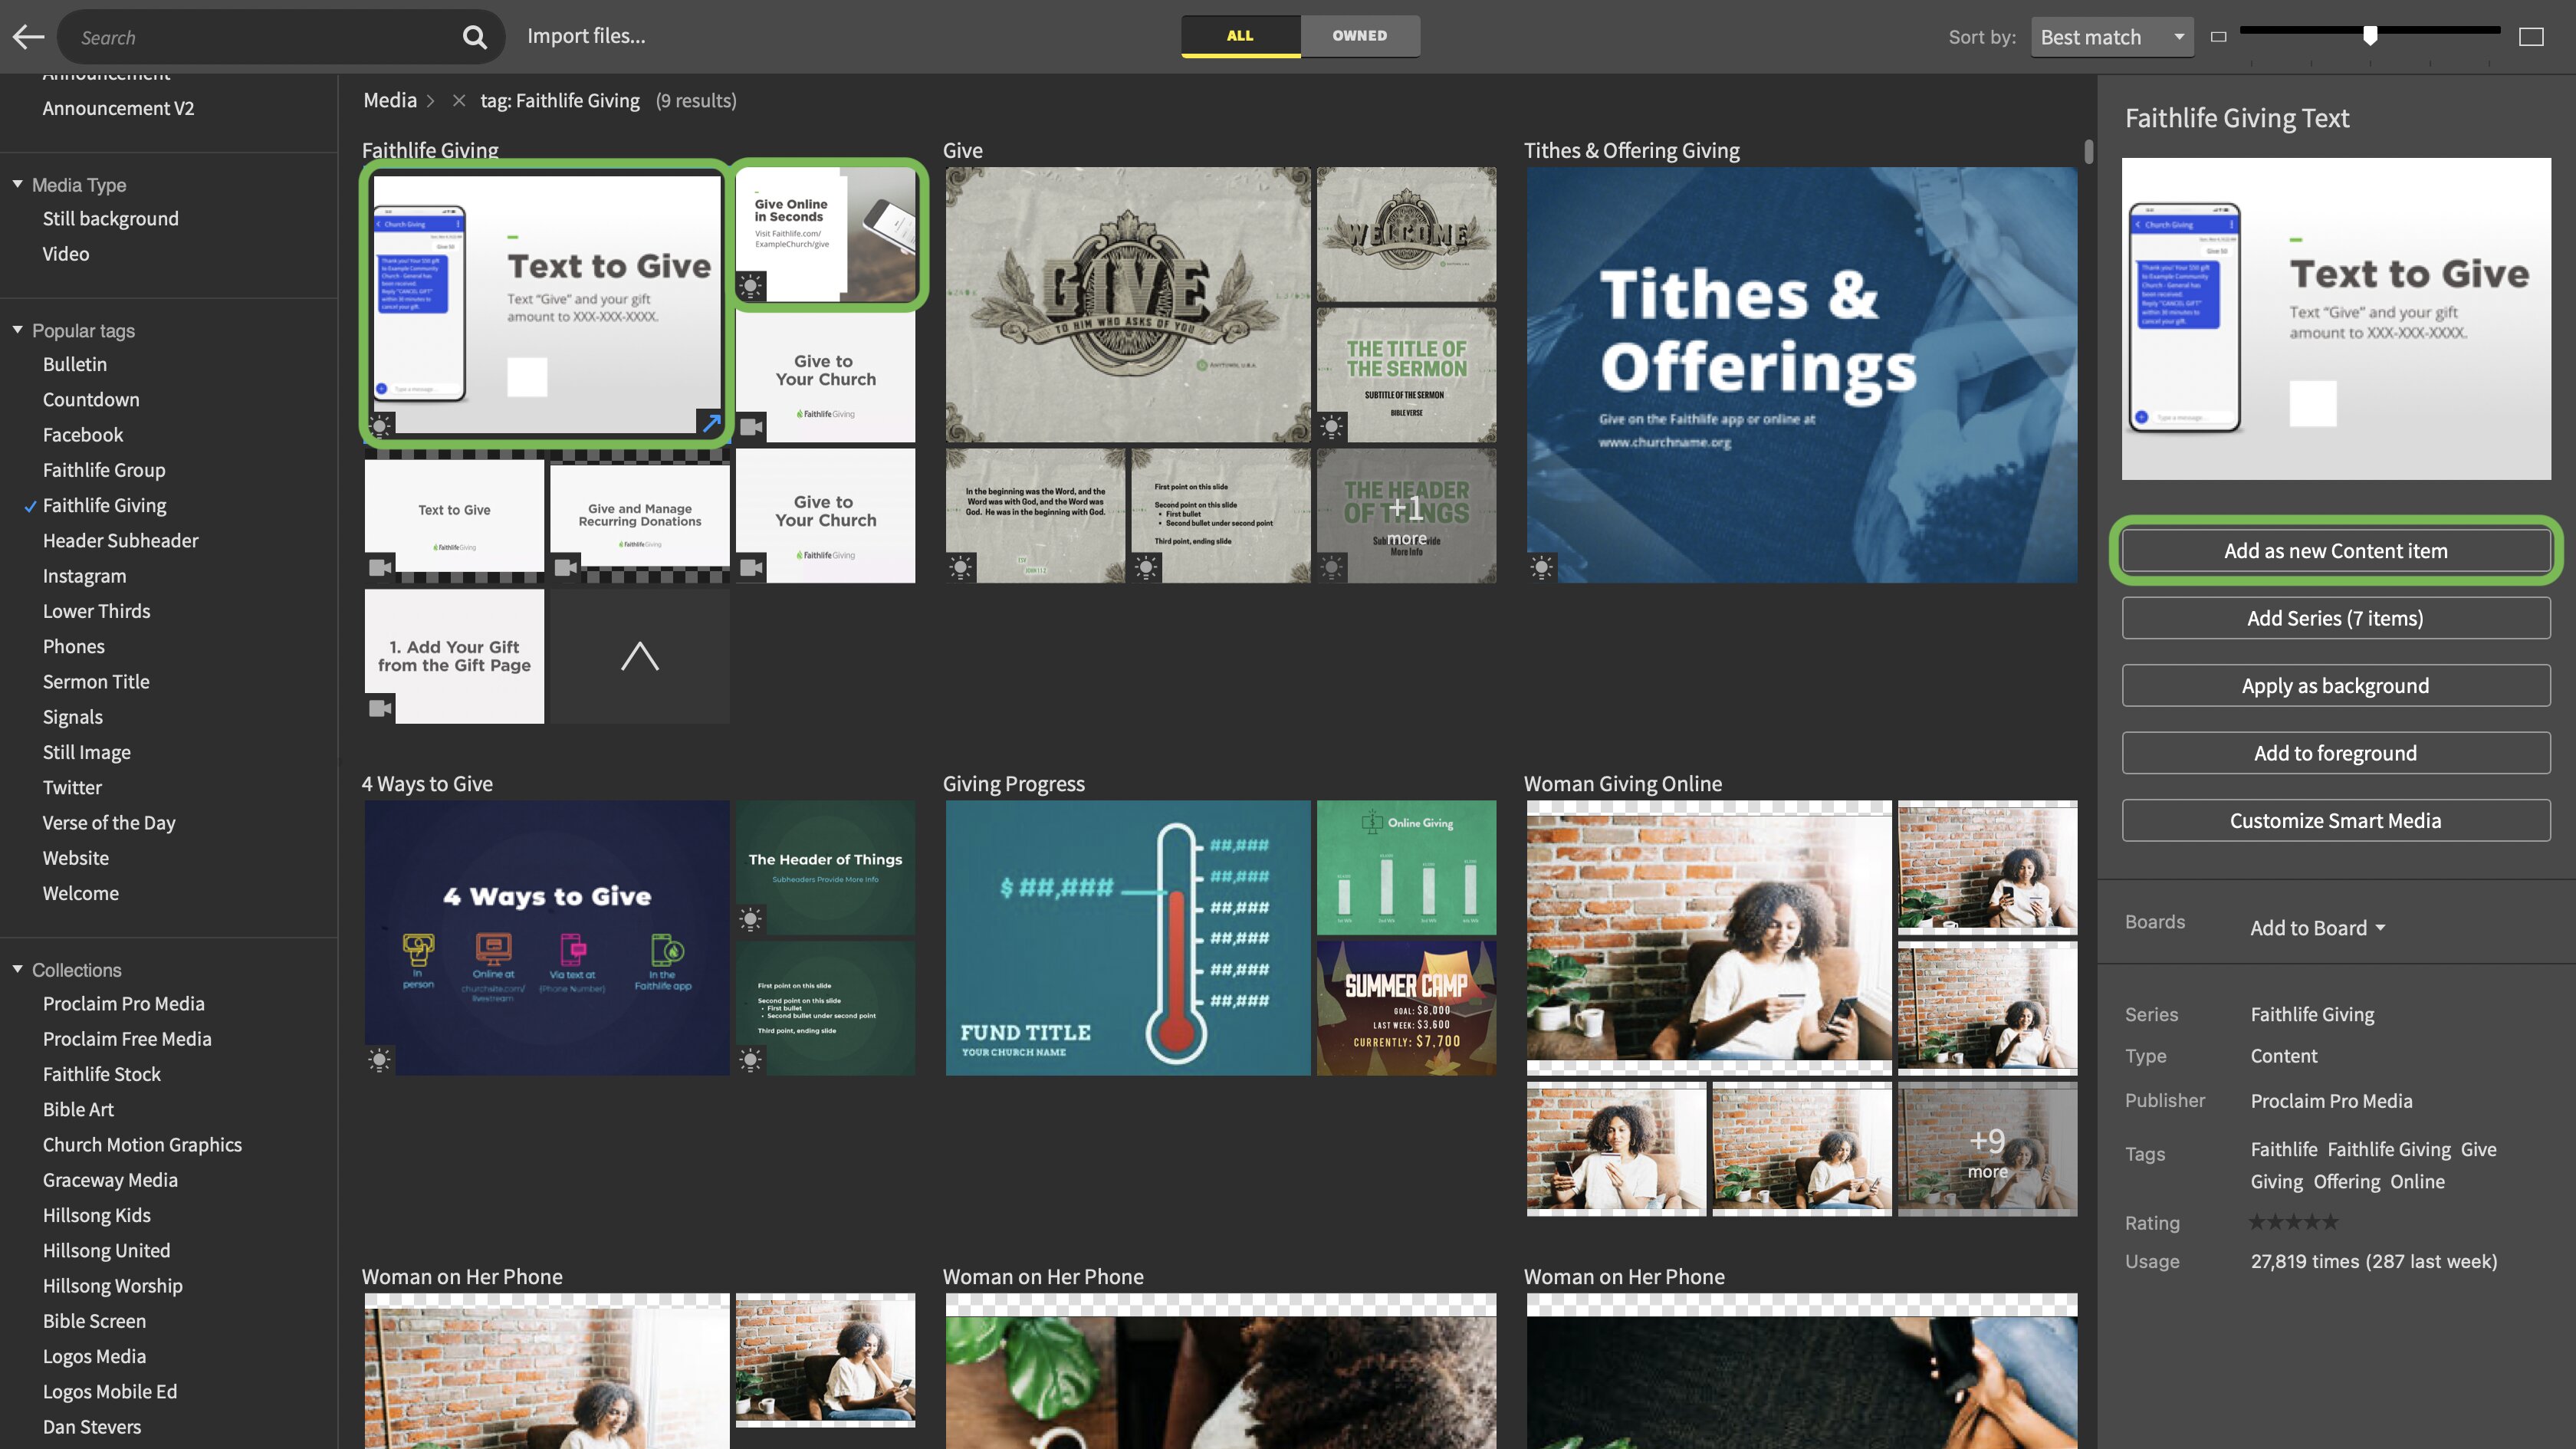2576x1449 pixels.
Task: Click the Proclaim Pro Media publisher link
Action: (2331, 1101)
